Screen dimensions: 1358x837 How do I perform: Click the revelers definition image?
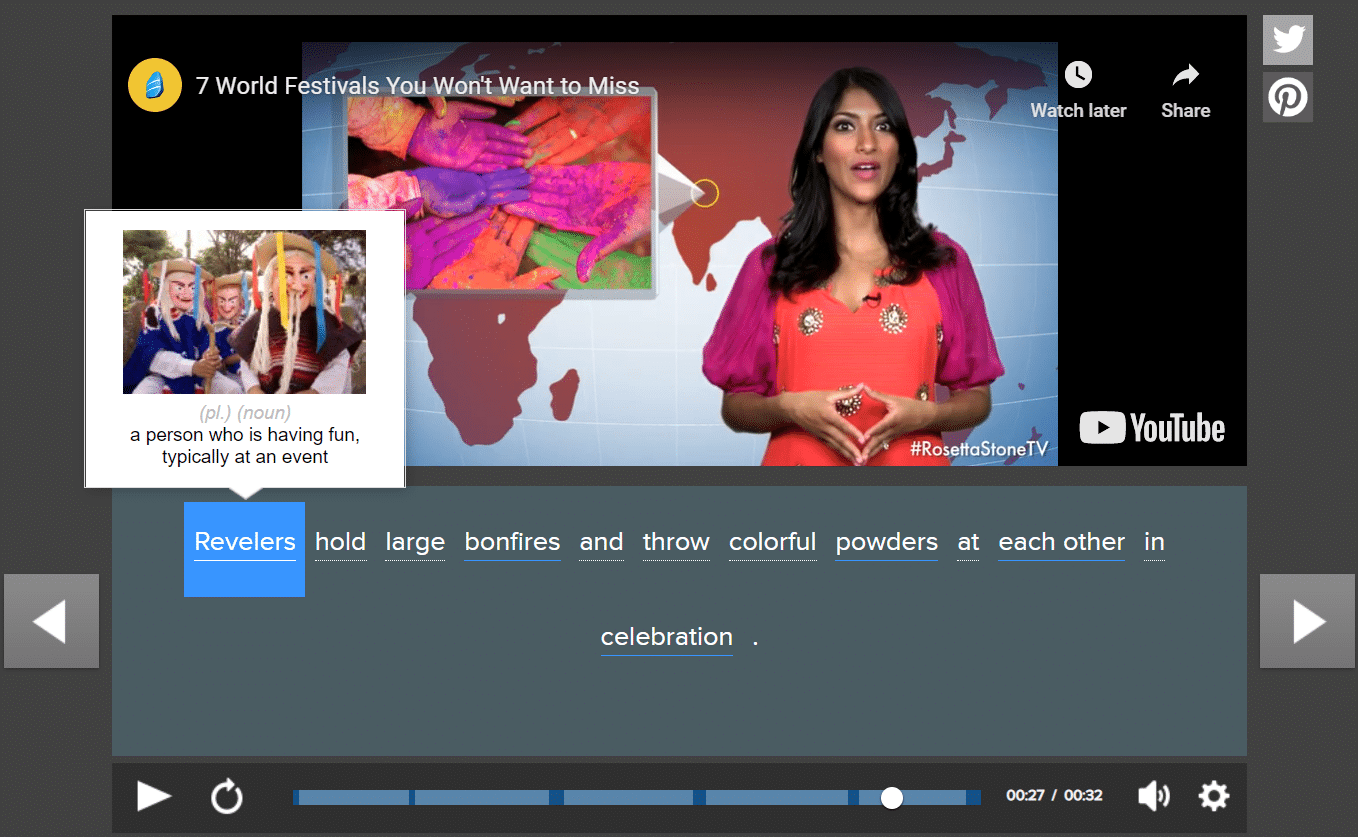click(x=244, y=312)
